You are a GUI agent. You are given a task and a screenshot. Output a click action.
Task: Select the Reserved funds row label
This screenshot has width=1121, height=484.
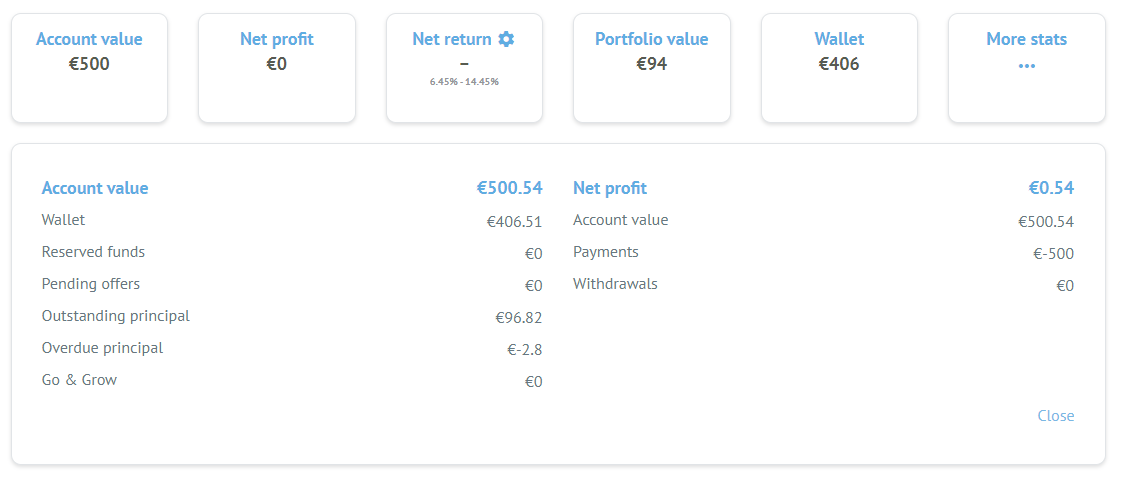(x=93, y=252)
